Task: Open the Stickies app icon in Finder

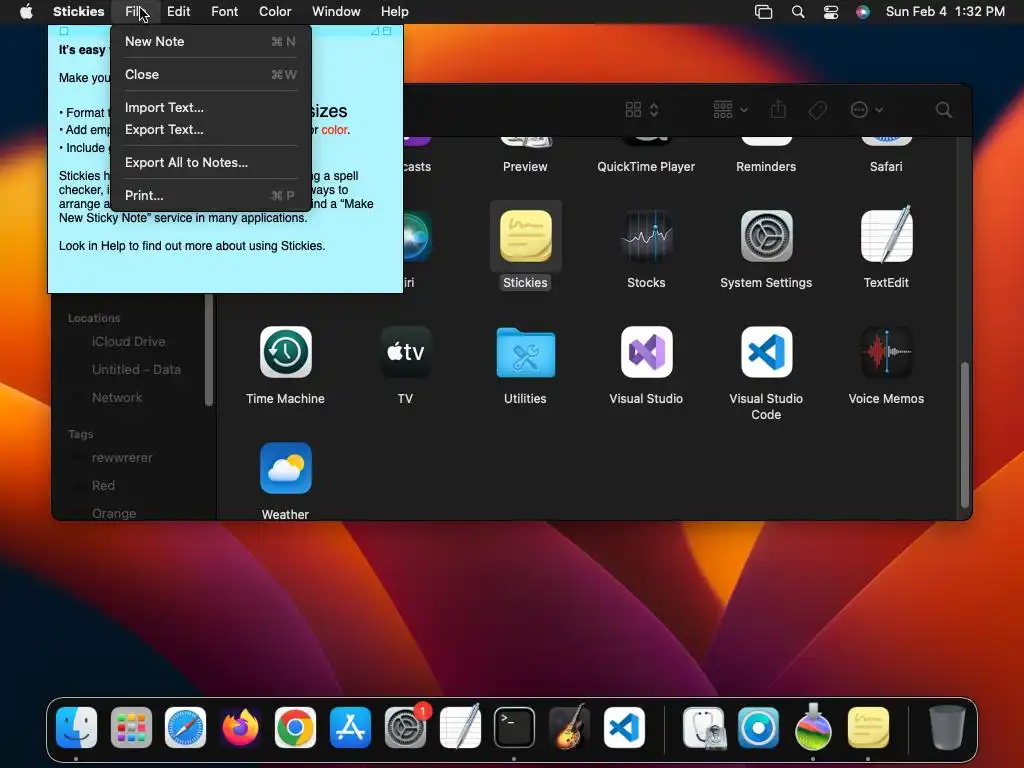Action: point(525,236)
